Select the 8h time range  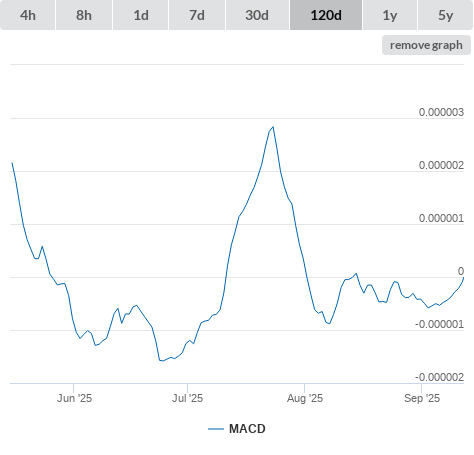(x=84, y=15)
